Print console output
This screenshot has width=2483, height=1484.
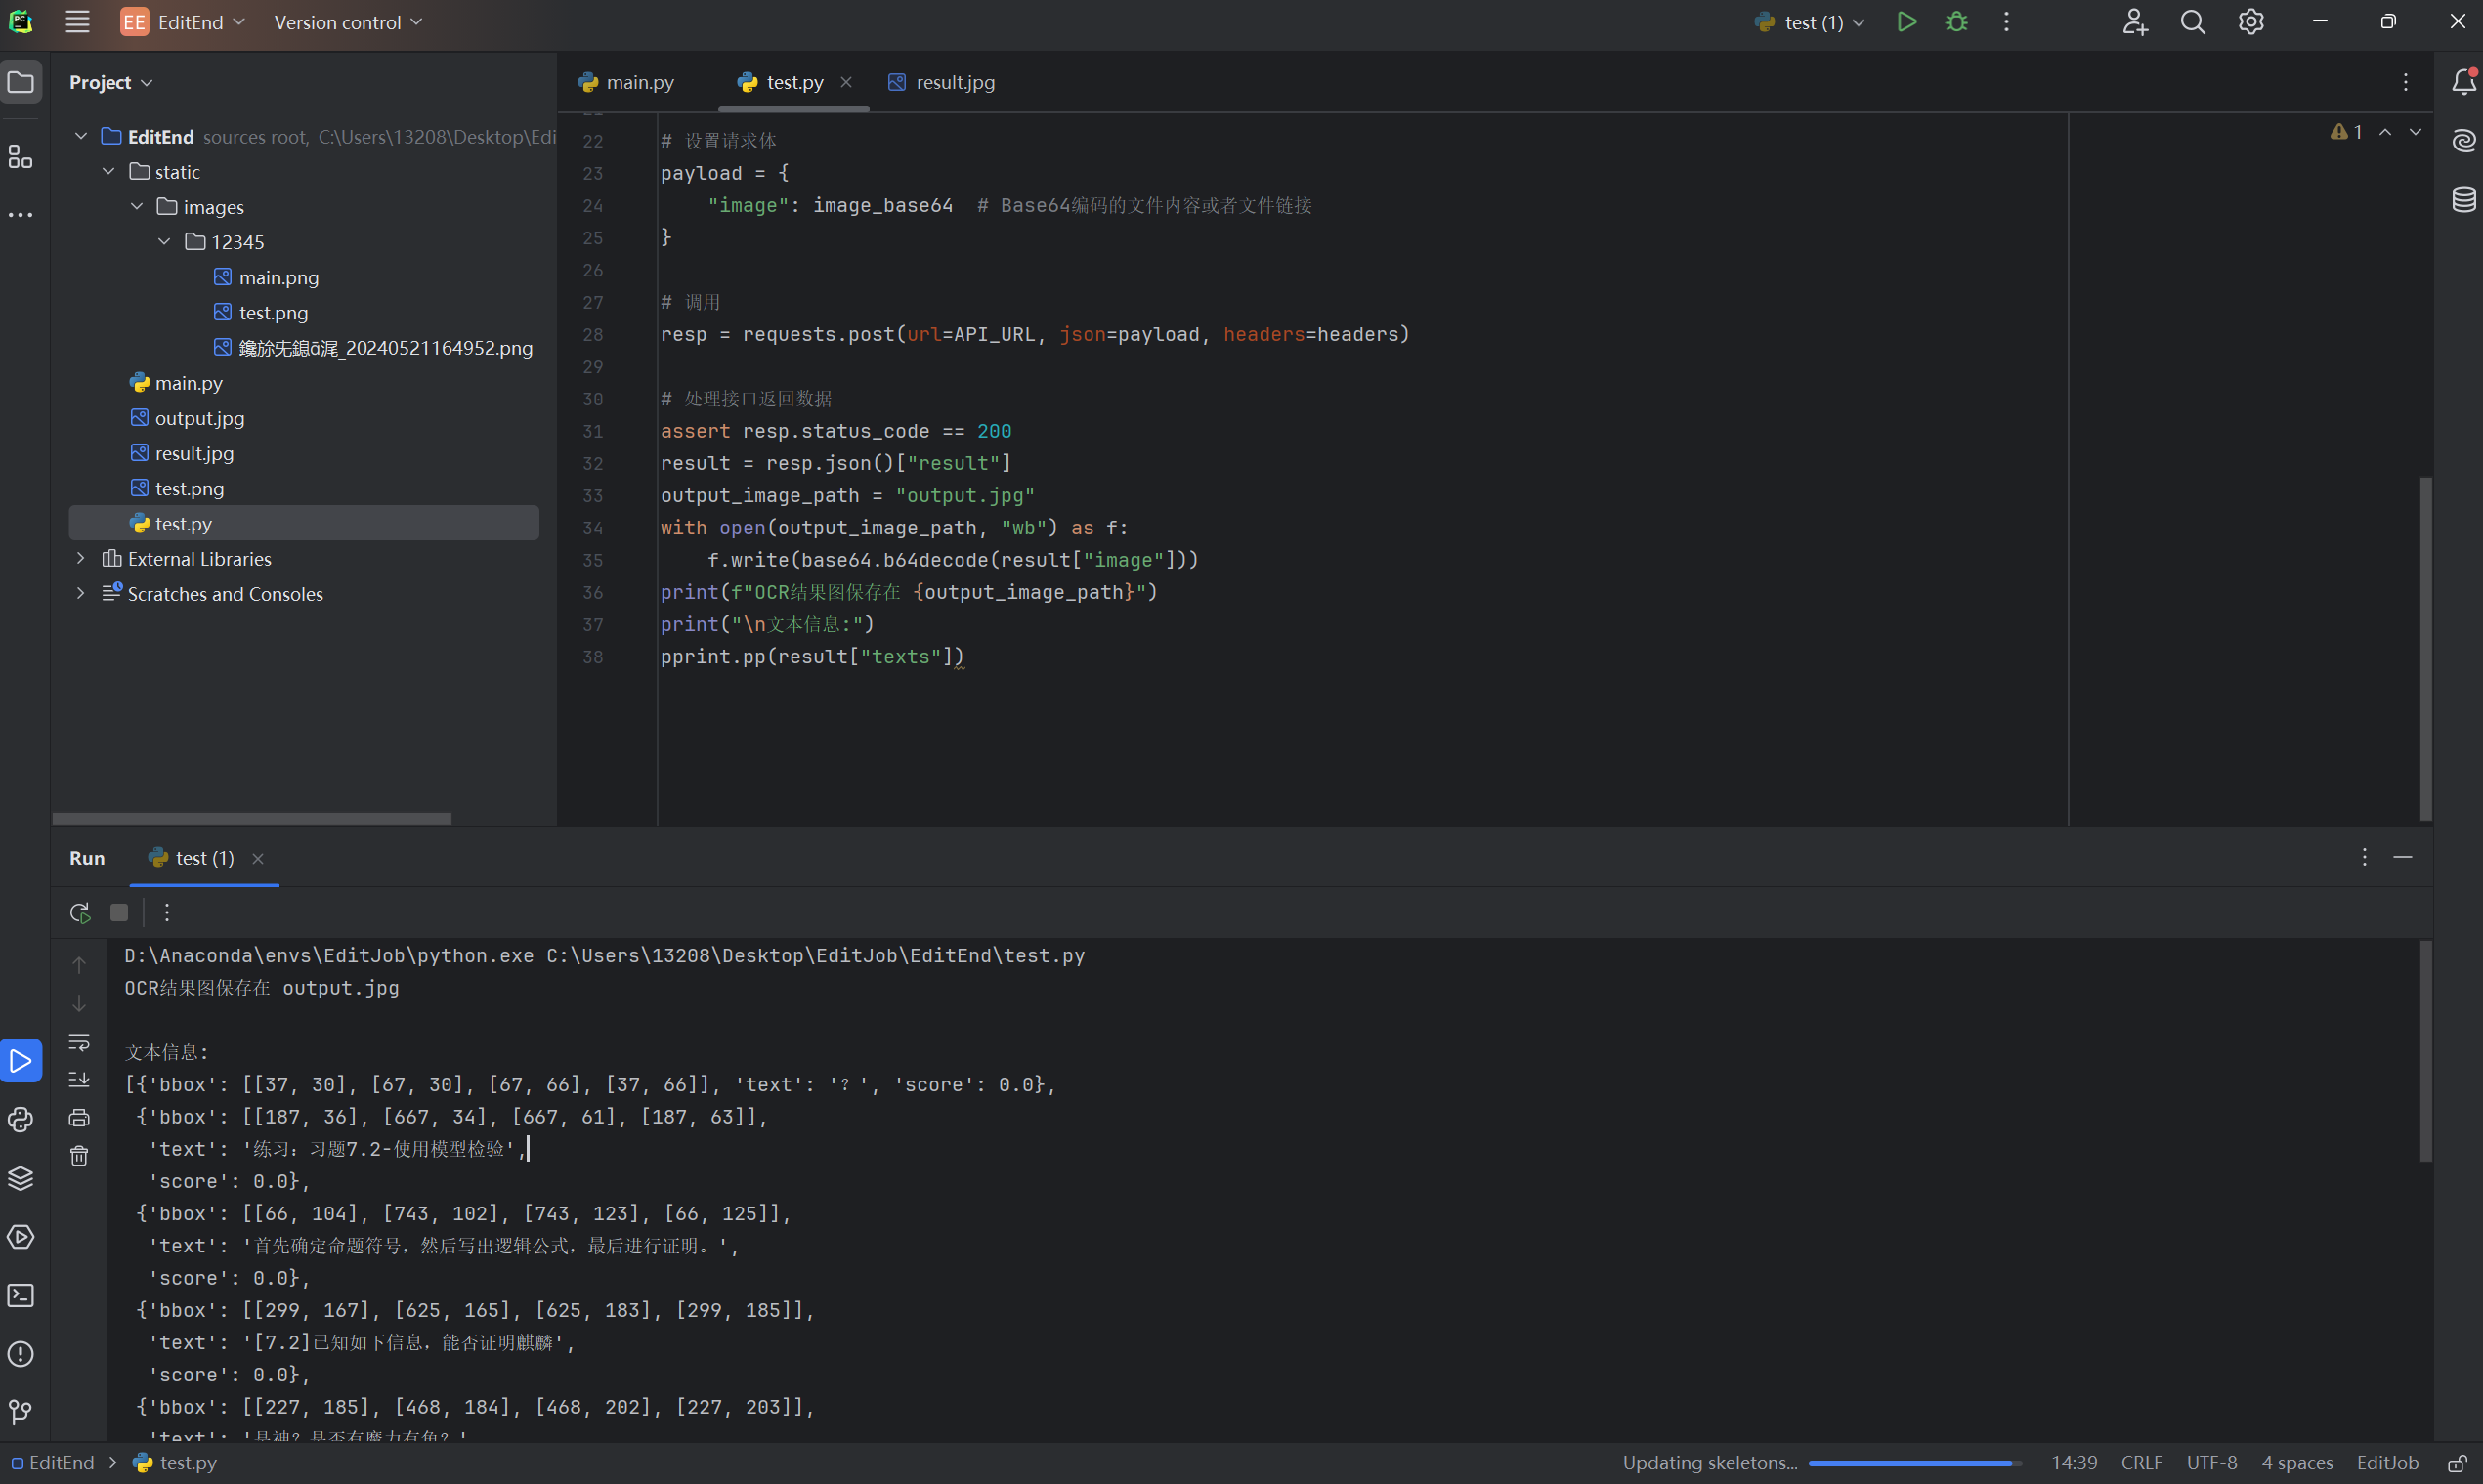(79, 1118)
